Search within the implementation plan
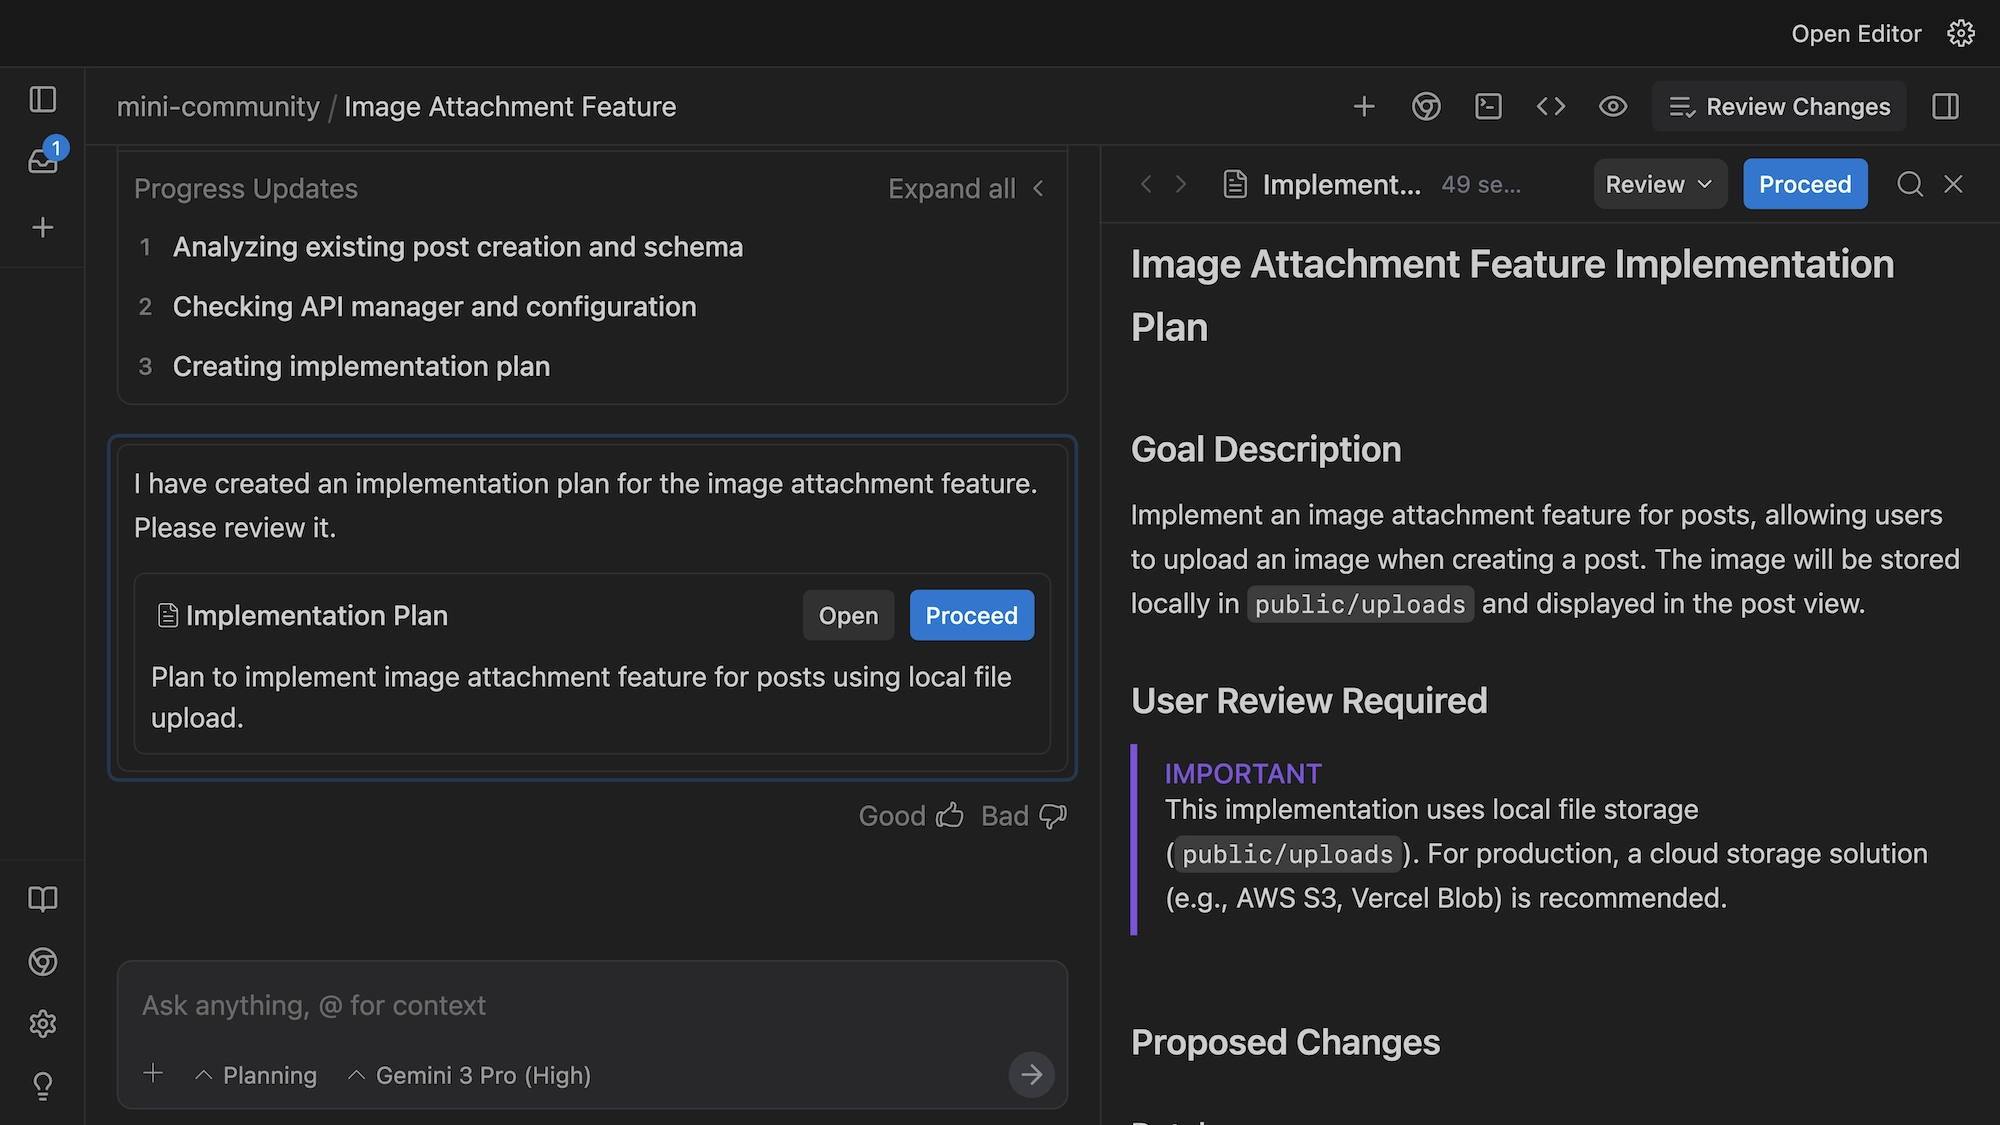 [x=1909, y=184]
